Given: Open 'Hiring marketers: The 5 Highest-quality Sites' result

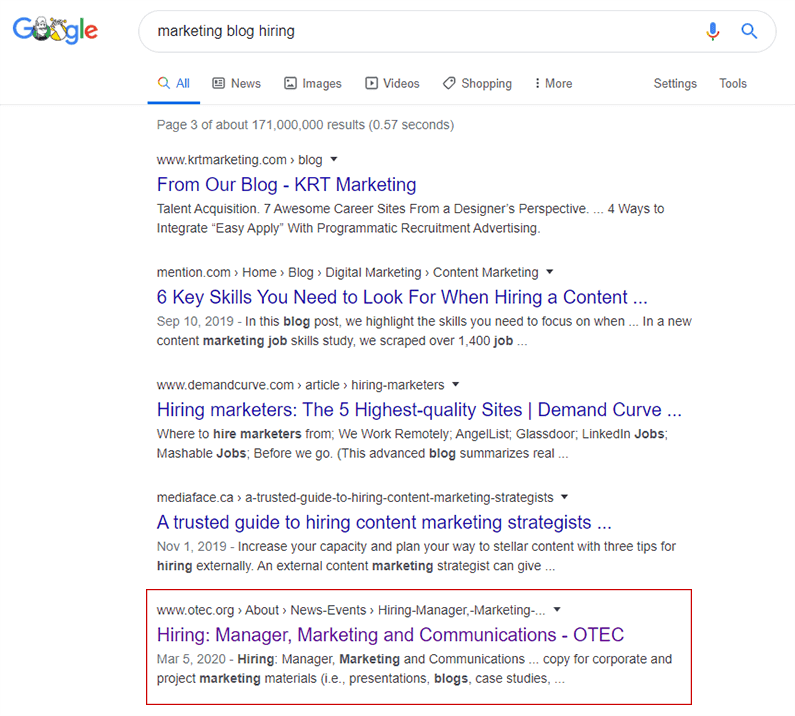Looking at the screenshot, I should 419,410.
